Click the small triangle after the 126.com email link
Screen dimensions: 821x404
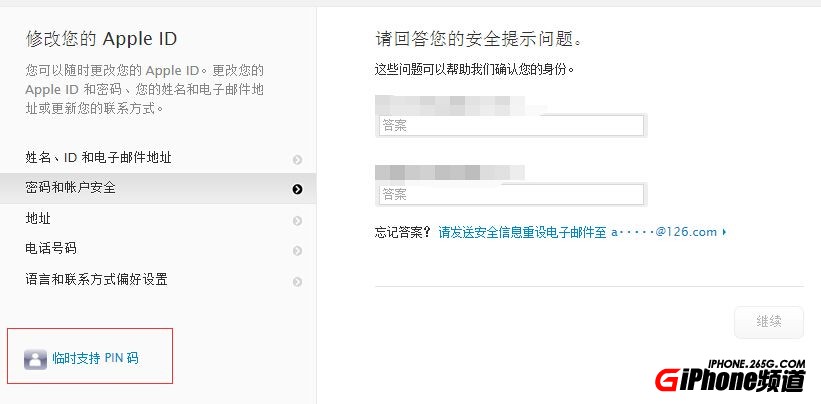pyautogui.click(x=723, y=232)
